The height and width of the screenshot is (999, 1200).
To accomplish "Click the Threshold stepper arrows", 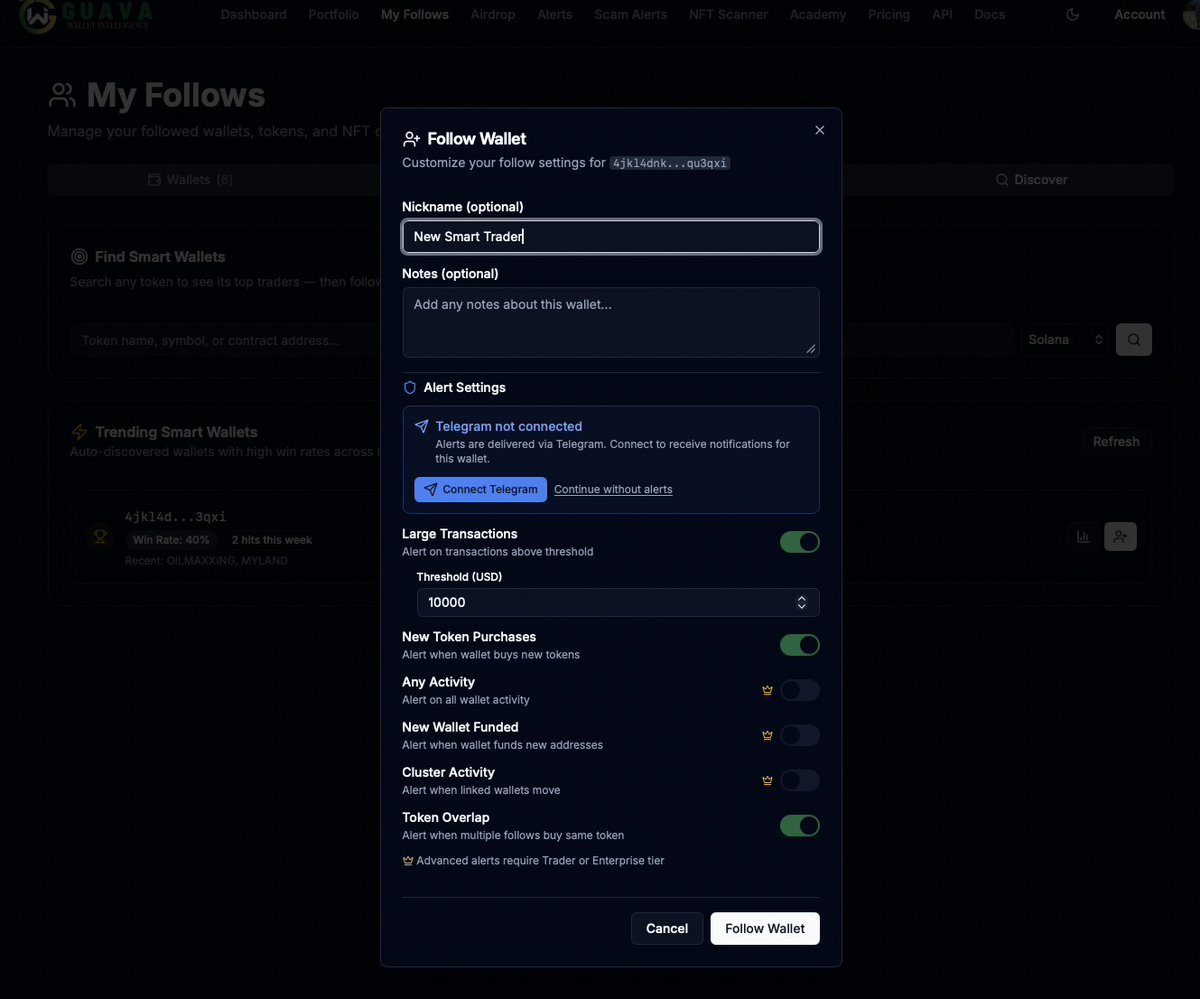I will [802, 602].
